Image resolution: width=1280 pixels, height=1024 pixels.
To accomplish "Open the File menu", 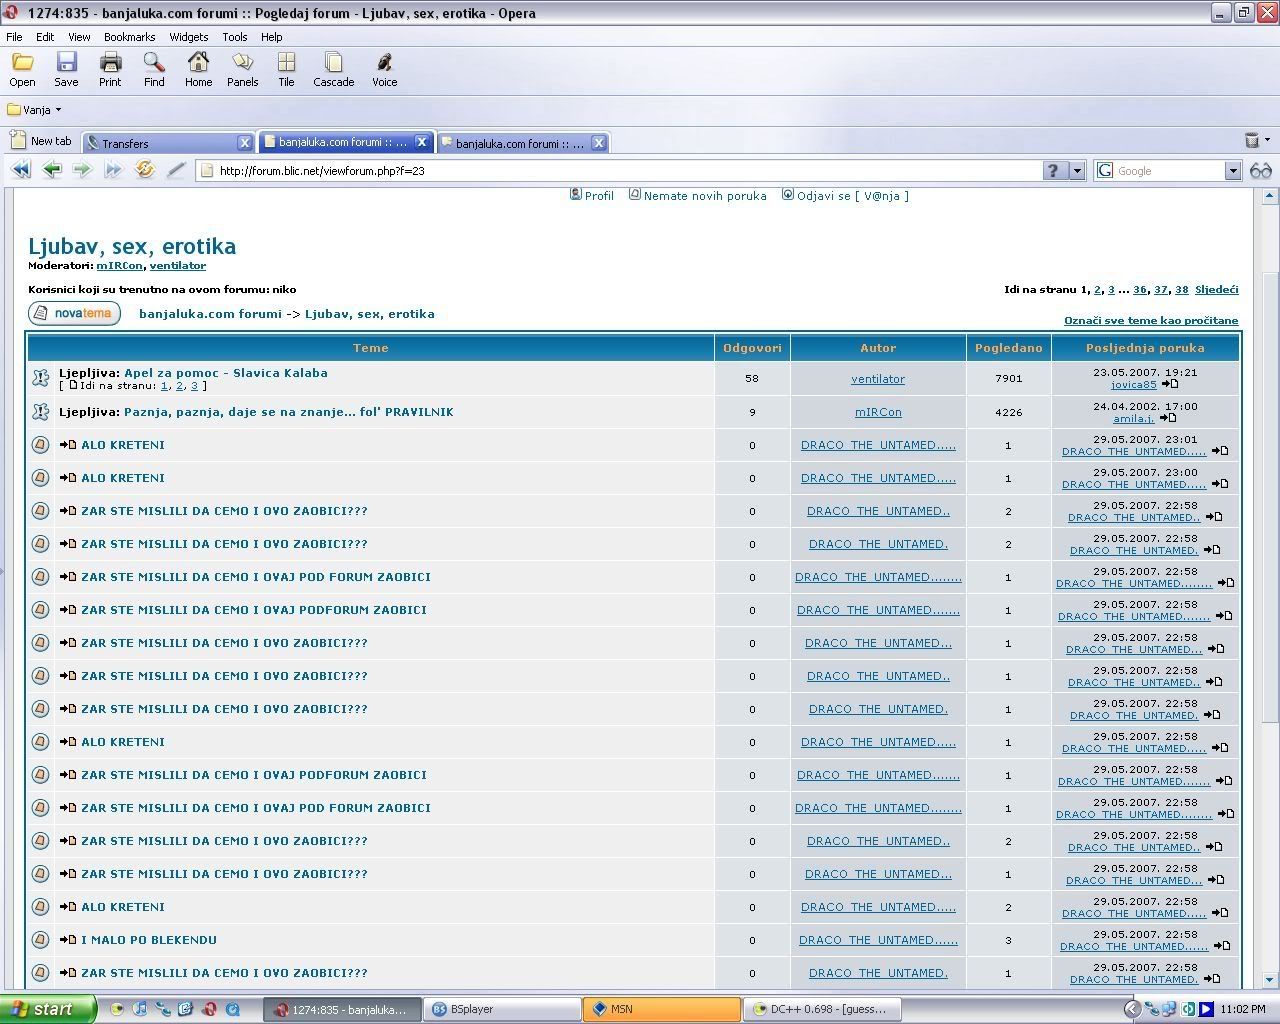I will coord(14,37).
